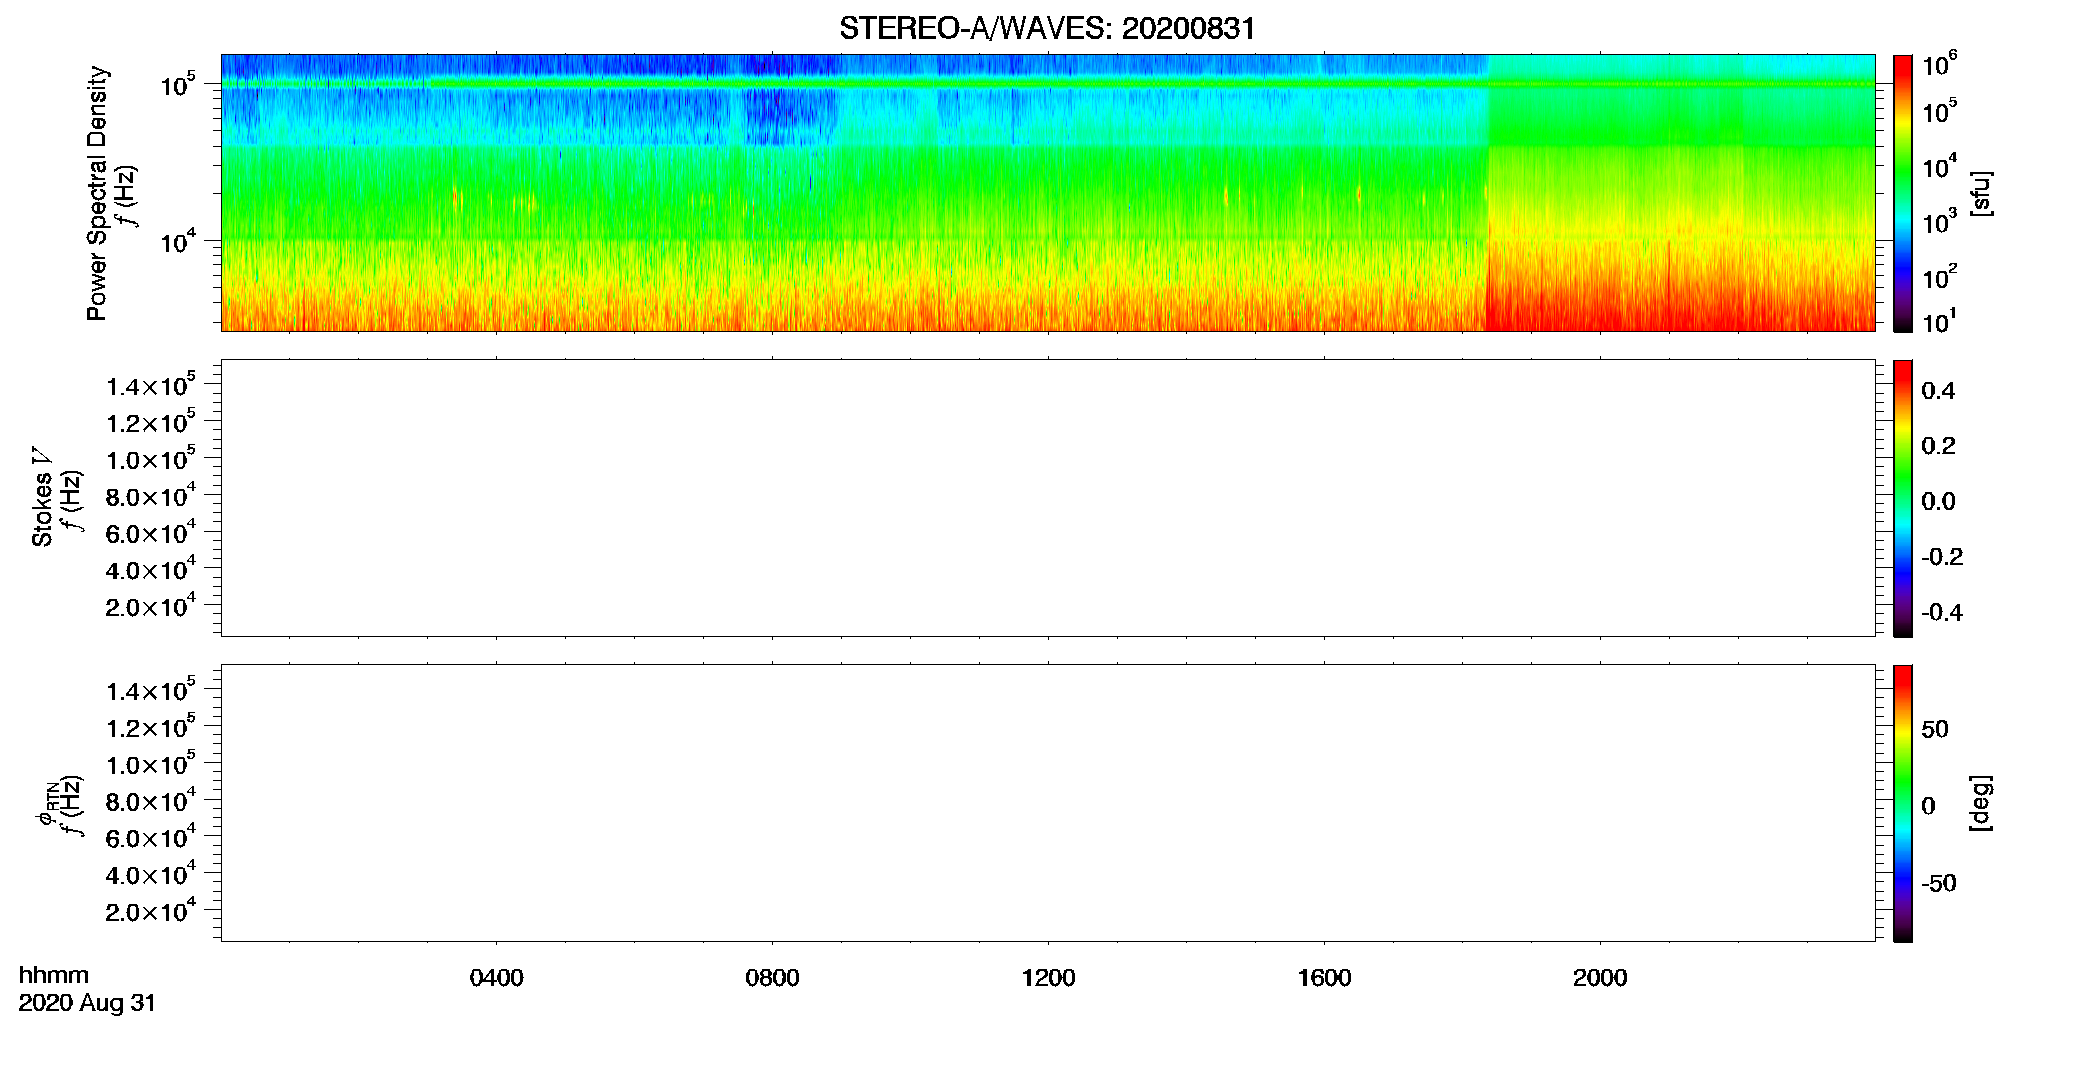Click the -0.4 value on Stokes color bar
Viewport: 2096px width, 1080px height.
(x=1941, y=612)
